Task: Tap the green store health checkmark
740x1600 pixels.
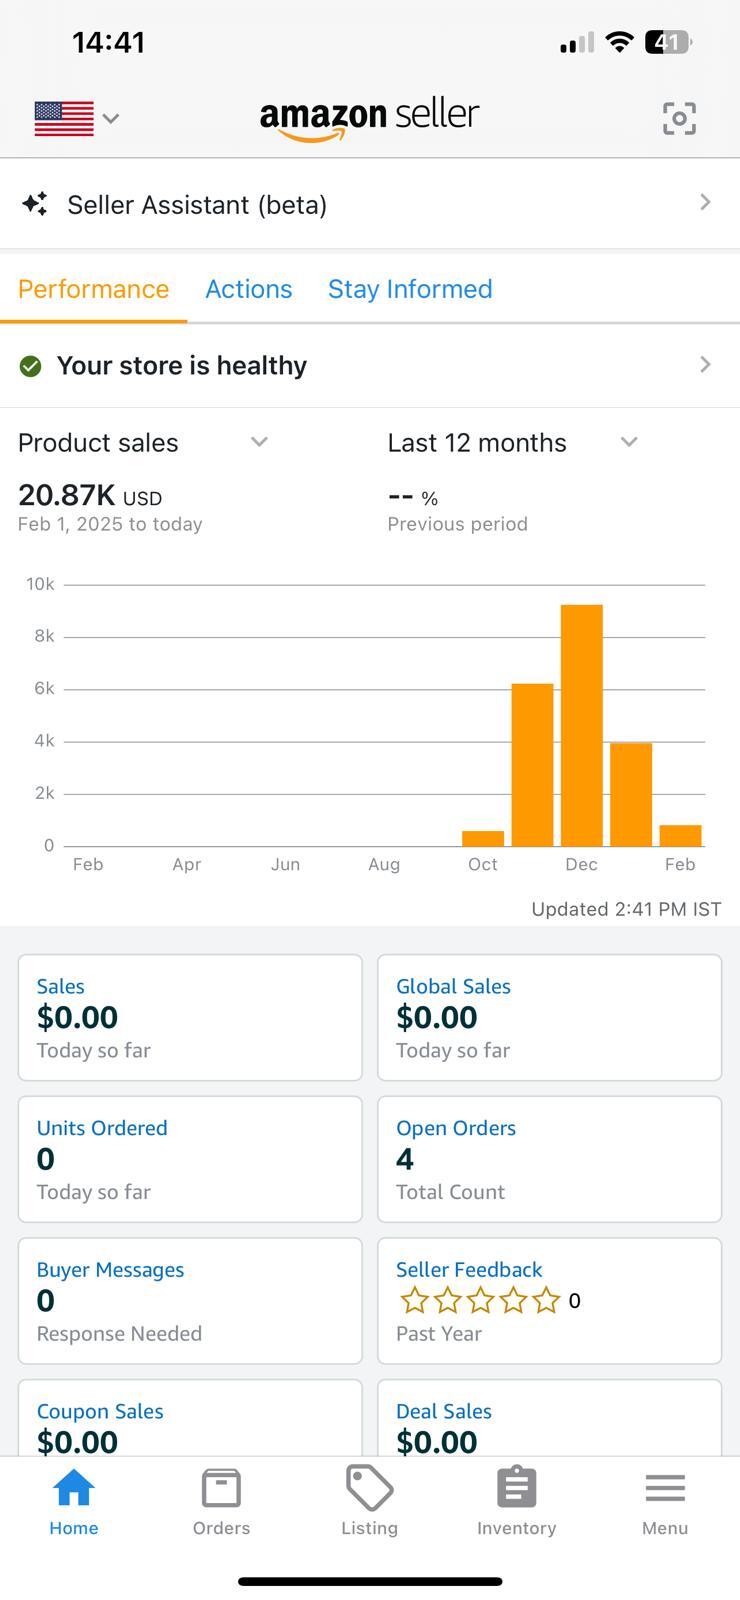Action: click(31, 366)
